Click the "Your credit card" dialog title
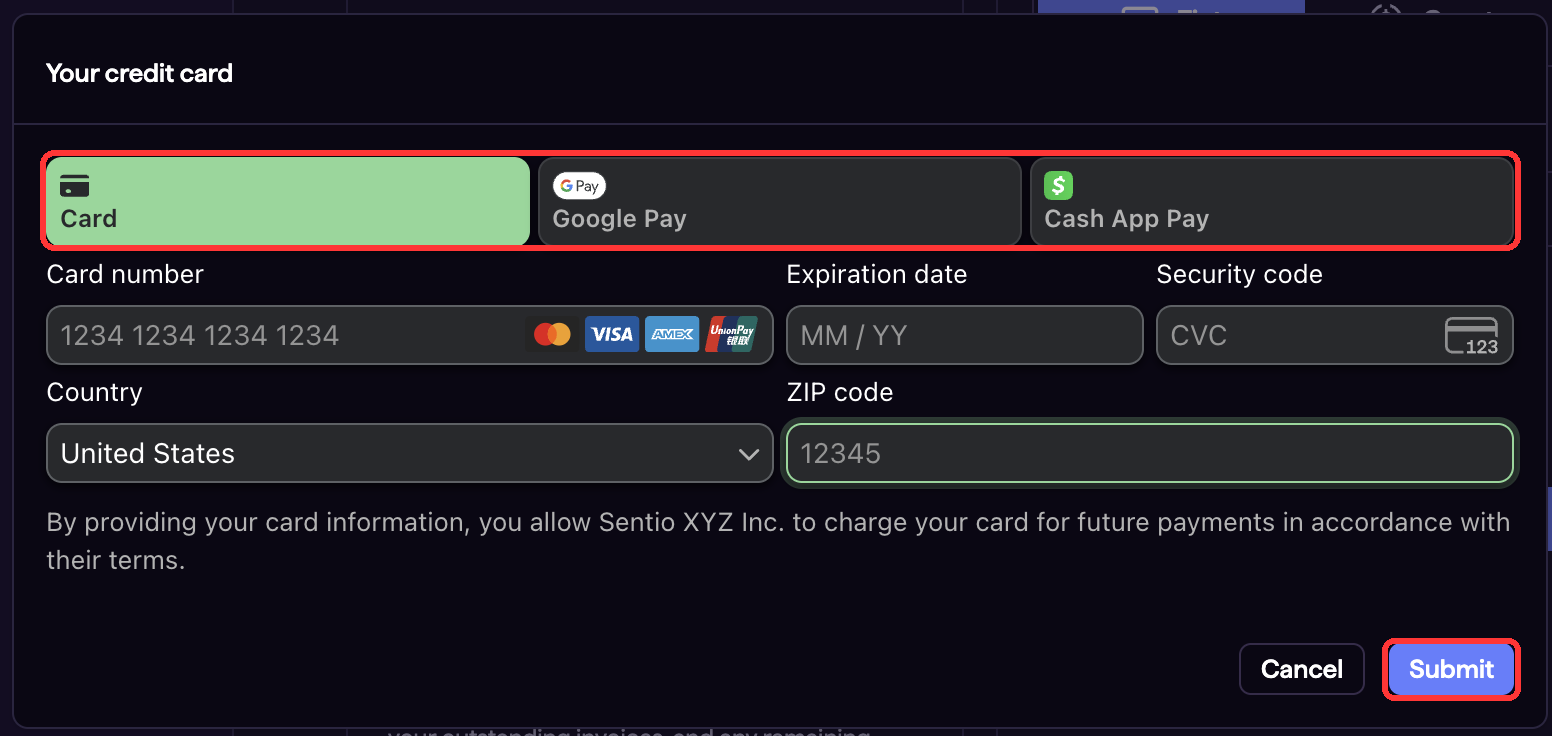Viewport: 1552px width, 736px height. (139, 73)
